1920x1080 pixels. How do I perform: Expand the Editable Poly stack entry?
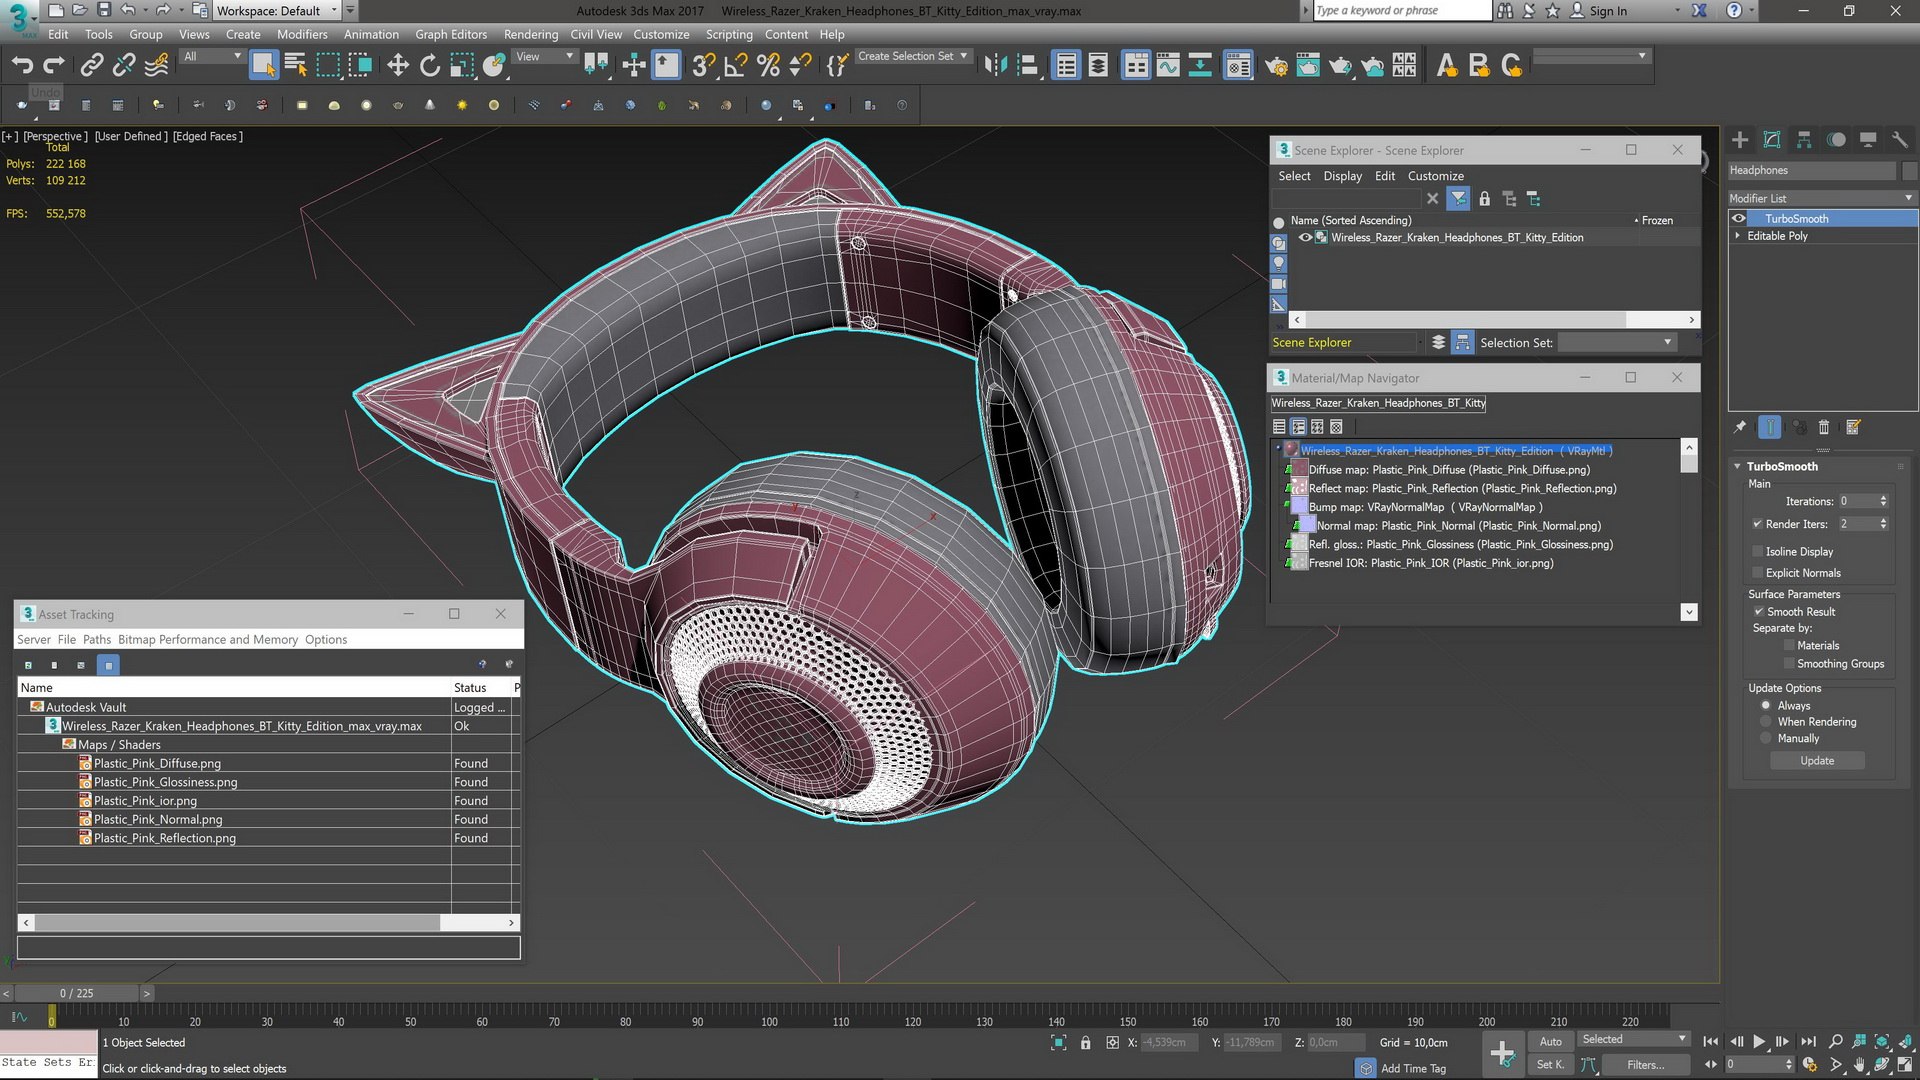(1737, 236)
